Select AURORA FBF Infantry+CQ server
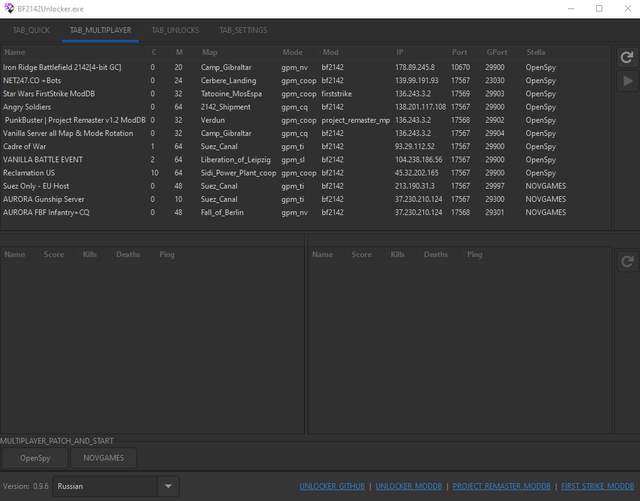 305,212
